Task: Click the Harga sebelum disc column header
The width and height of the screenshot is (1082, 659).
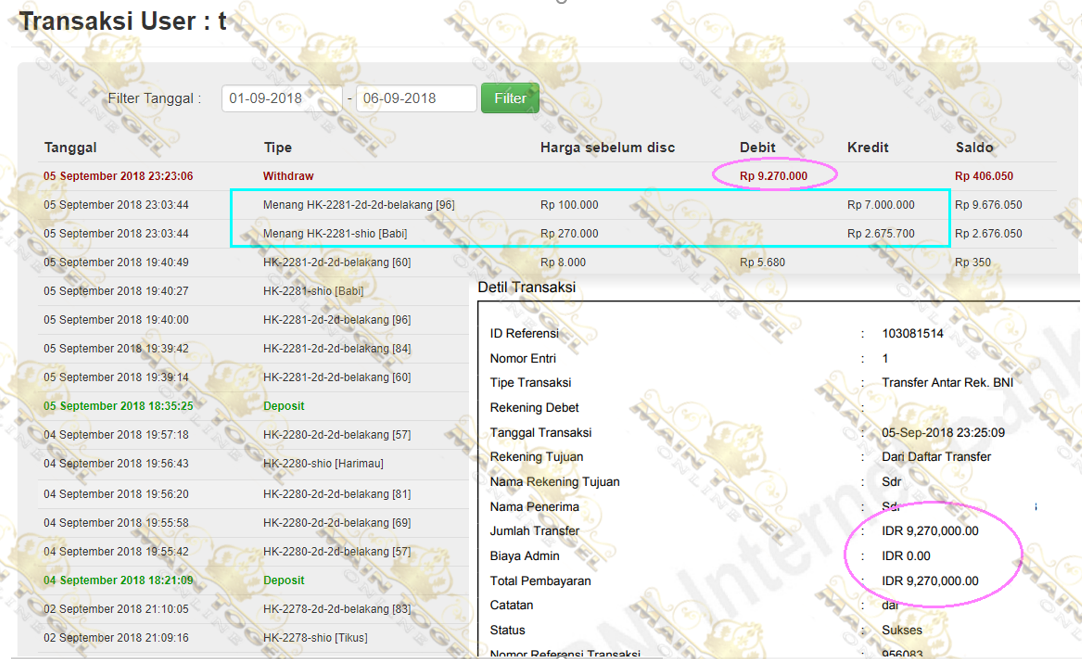Action: click(607, 147)
